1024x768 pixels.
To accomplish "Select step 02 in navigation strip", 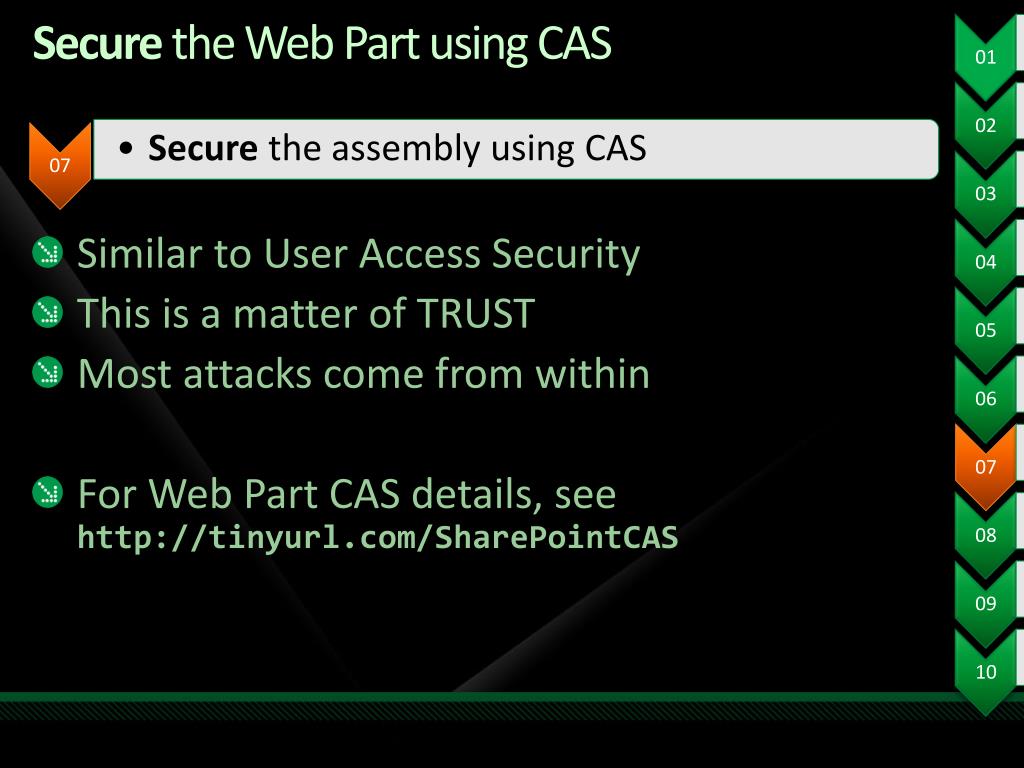I will (986, 126).
